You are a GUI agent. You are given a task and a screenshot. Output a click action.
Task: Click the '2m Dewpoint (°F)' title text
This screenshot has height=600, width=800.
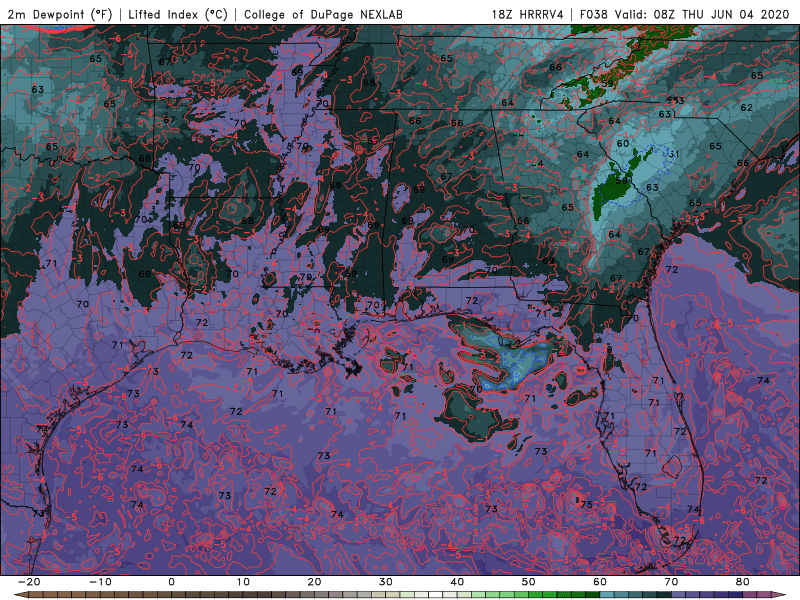pyautogui.click(x=59, y=14)
